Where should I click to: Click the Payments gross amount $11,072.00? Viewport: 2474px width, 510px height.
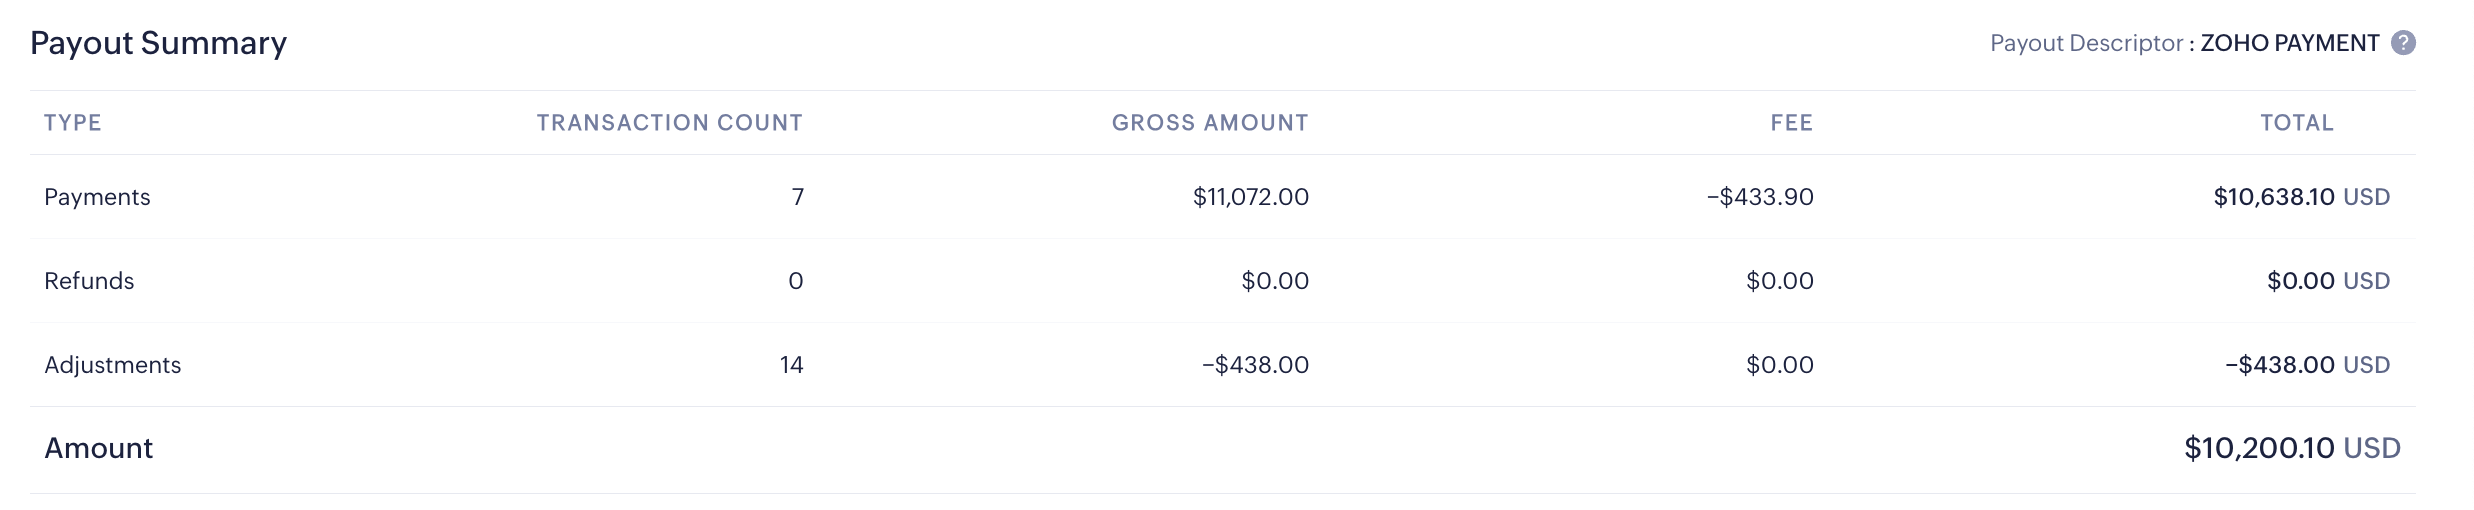pos(1250,197)
